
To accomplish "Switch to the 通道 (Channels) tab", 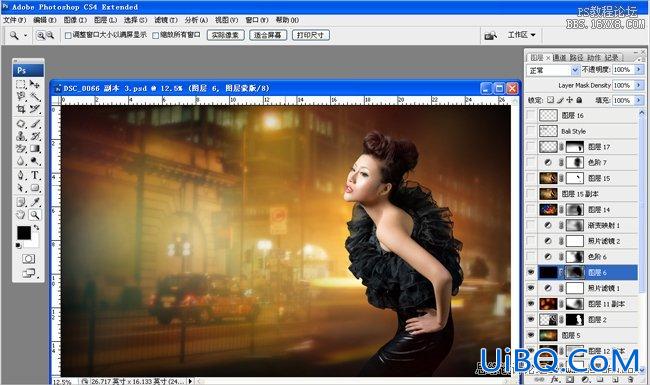I will 559,58.
